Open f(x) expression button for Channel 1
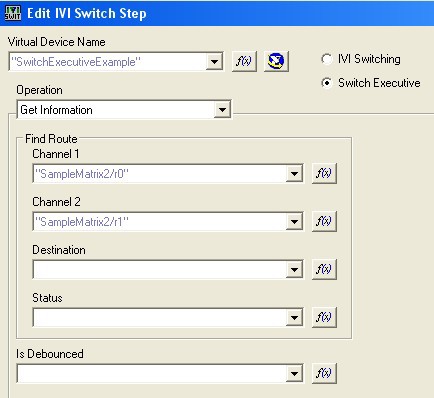The height and width of the screenshot is (398, 434). pos(324,173)
